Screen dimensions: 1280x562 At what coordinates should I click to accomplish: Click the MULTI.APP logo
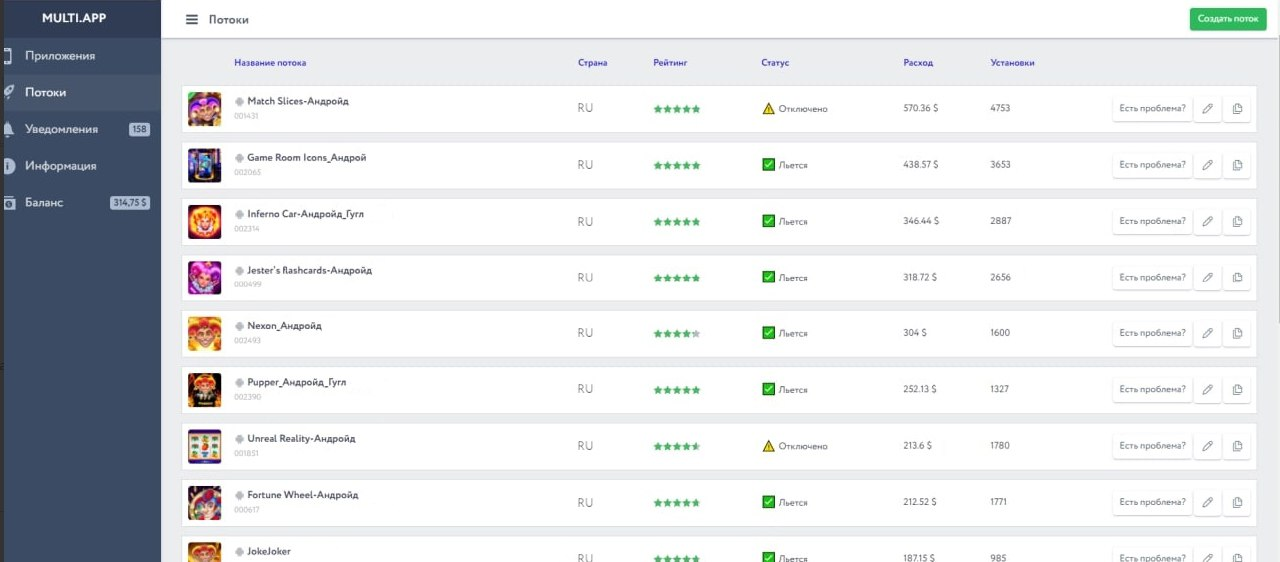[74, 18]
